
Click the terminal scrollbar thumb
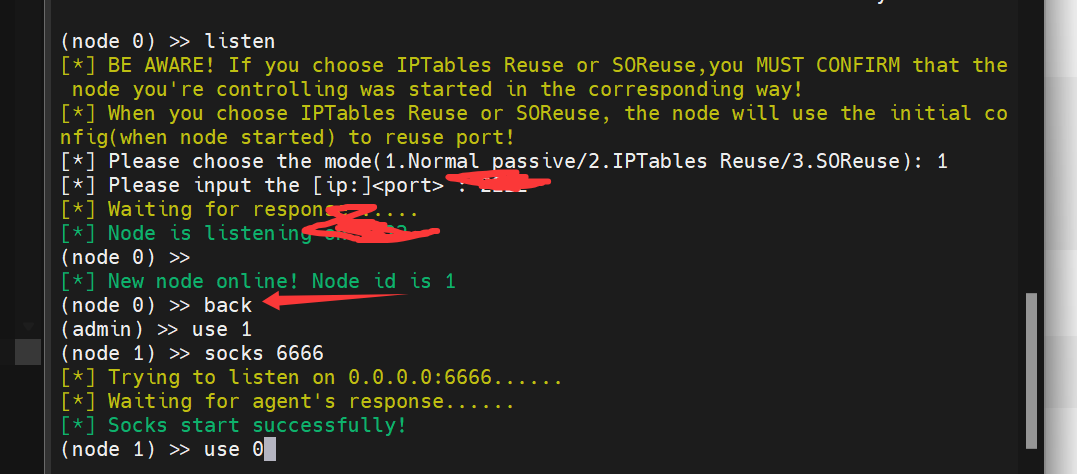tap(1031, 371)
